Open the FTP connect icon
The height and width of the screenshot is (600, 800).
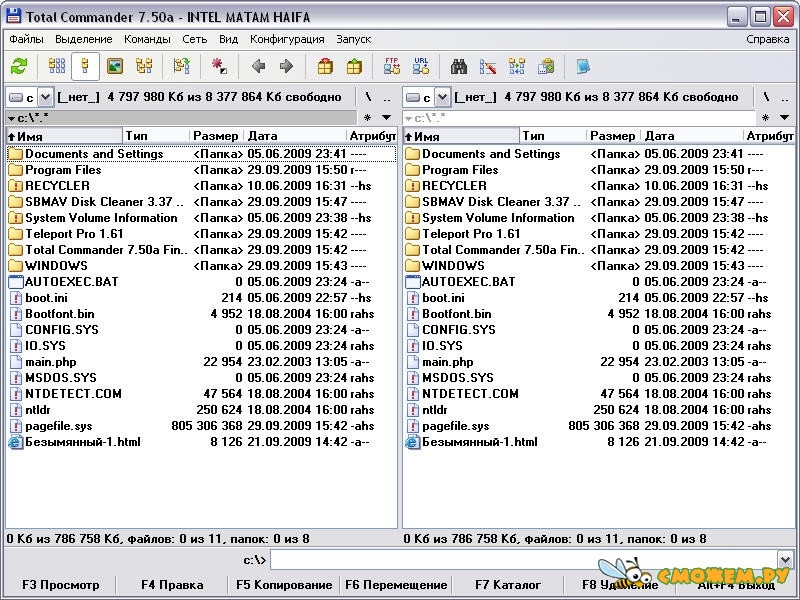[x=392, y=66]
